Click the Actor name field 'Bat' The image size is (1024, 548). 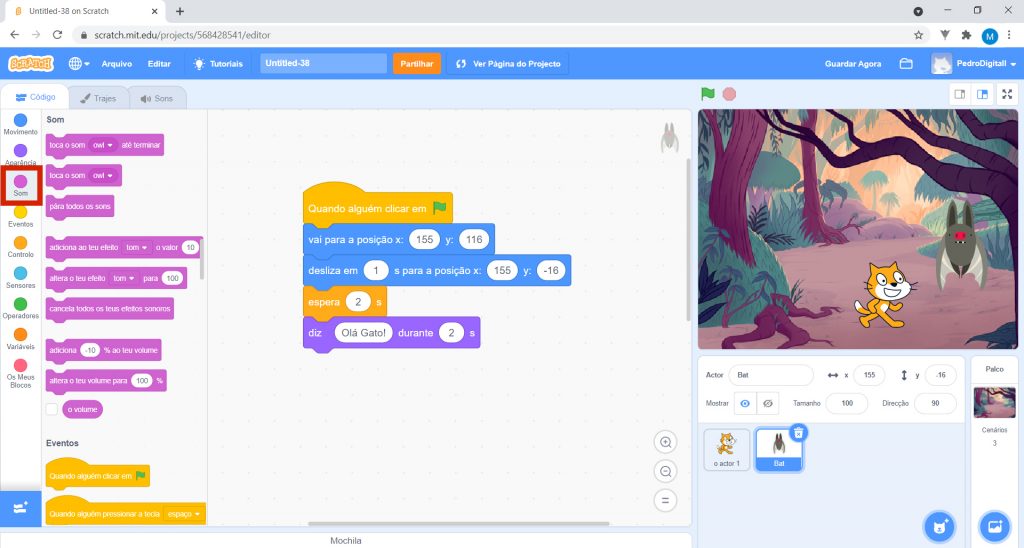pyautogui.click(x=771, y=375)
